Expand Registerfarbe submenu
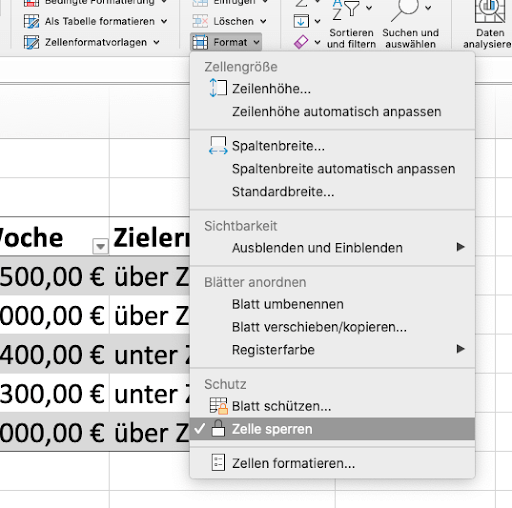The width and height of the screenshot is (512, 508). [x=332, y=350]
